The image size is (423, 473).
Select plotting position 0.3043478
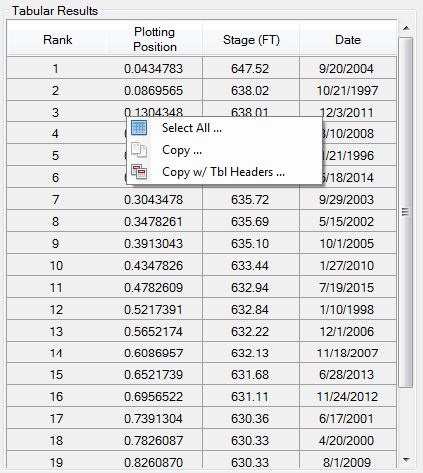(154, 199)
